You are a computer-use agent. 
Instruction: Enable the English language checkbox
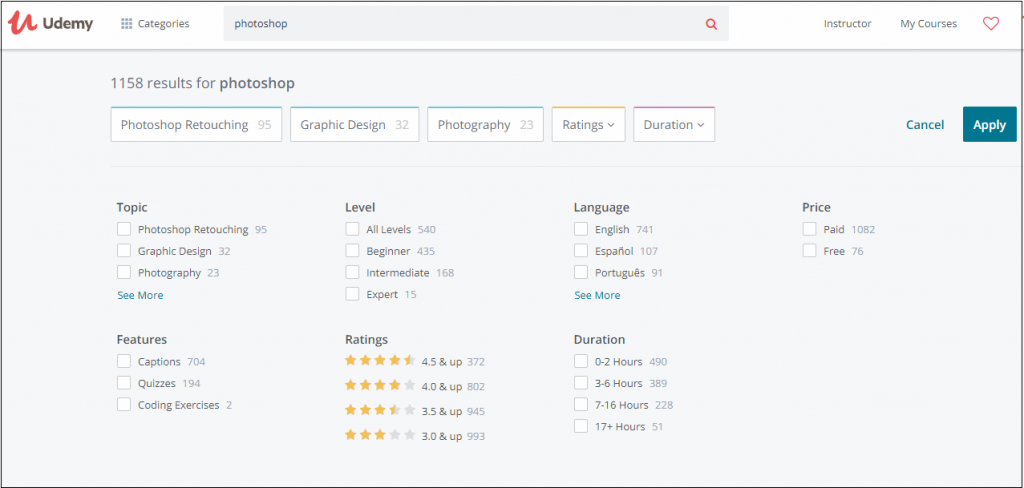pos(581,229)
